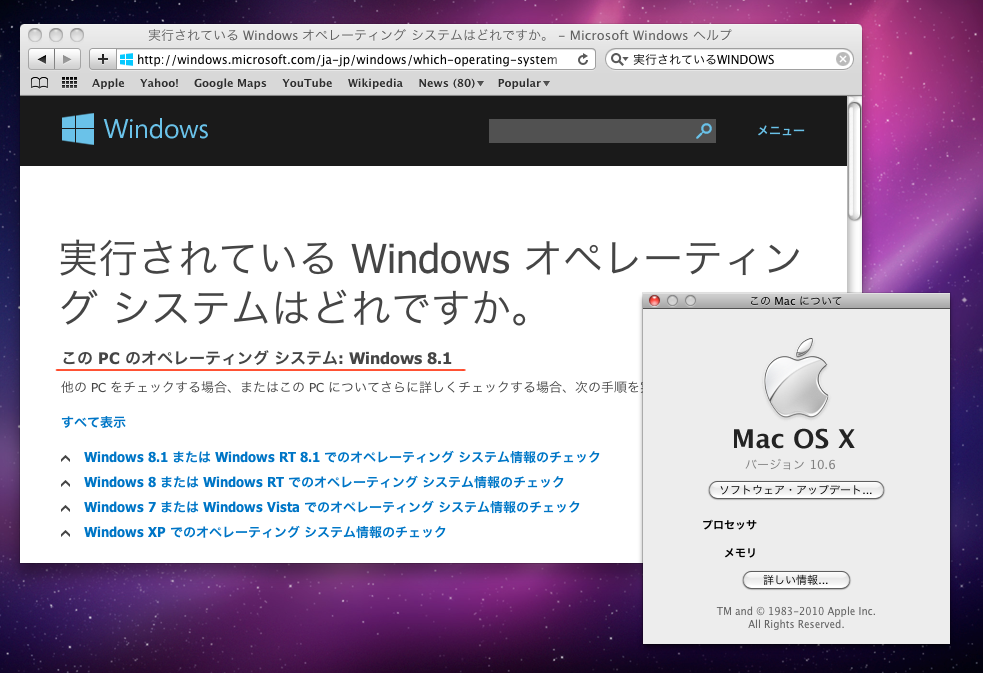Click the Apple logo in About window
Viewport: 983px width, 673px height.
pyautogui.click(x=796, y=378)
